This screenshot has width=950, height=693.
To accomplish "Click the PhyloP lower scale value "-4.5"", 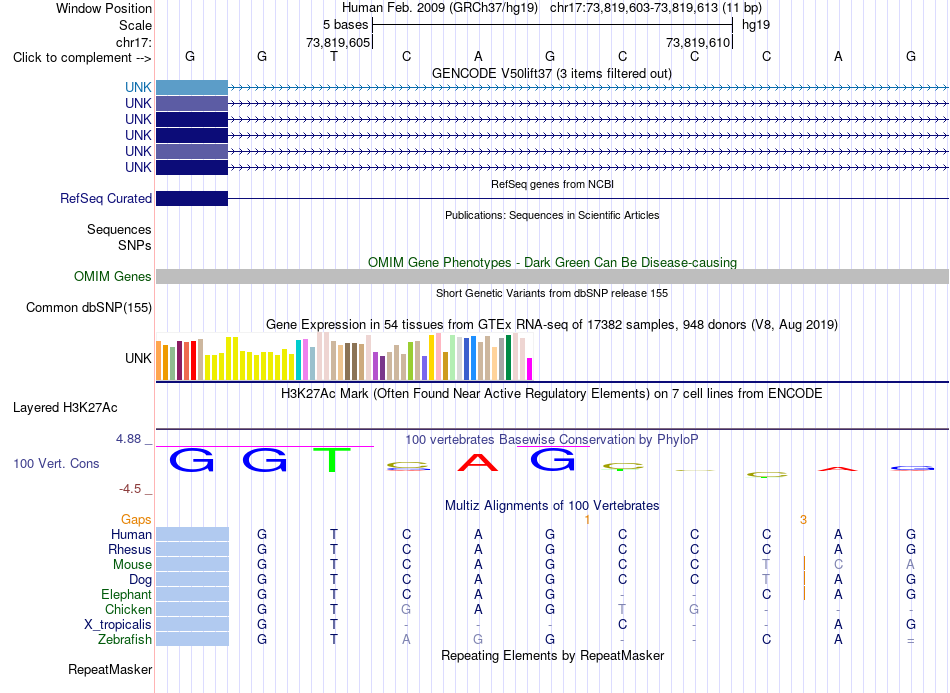I will (x=130, y=488).
